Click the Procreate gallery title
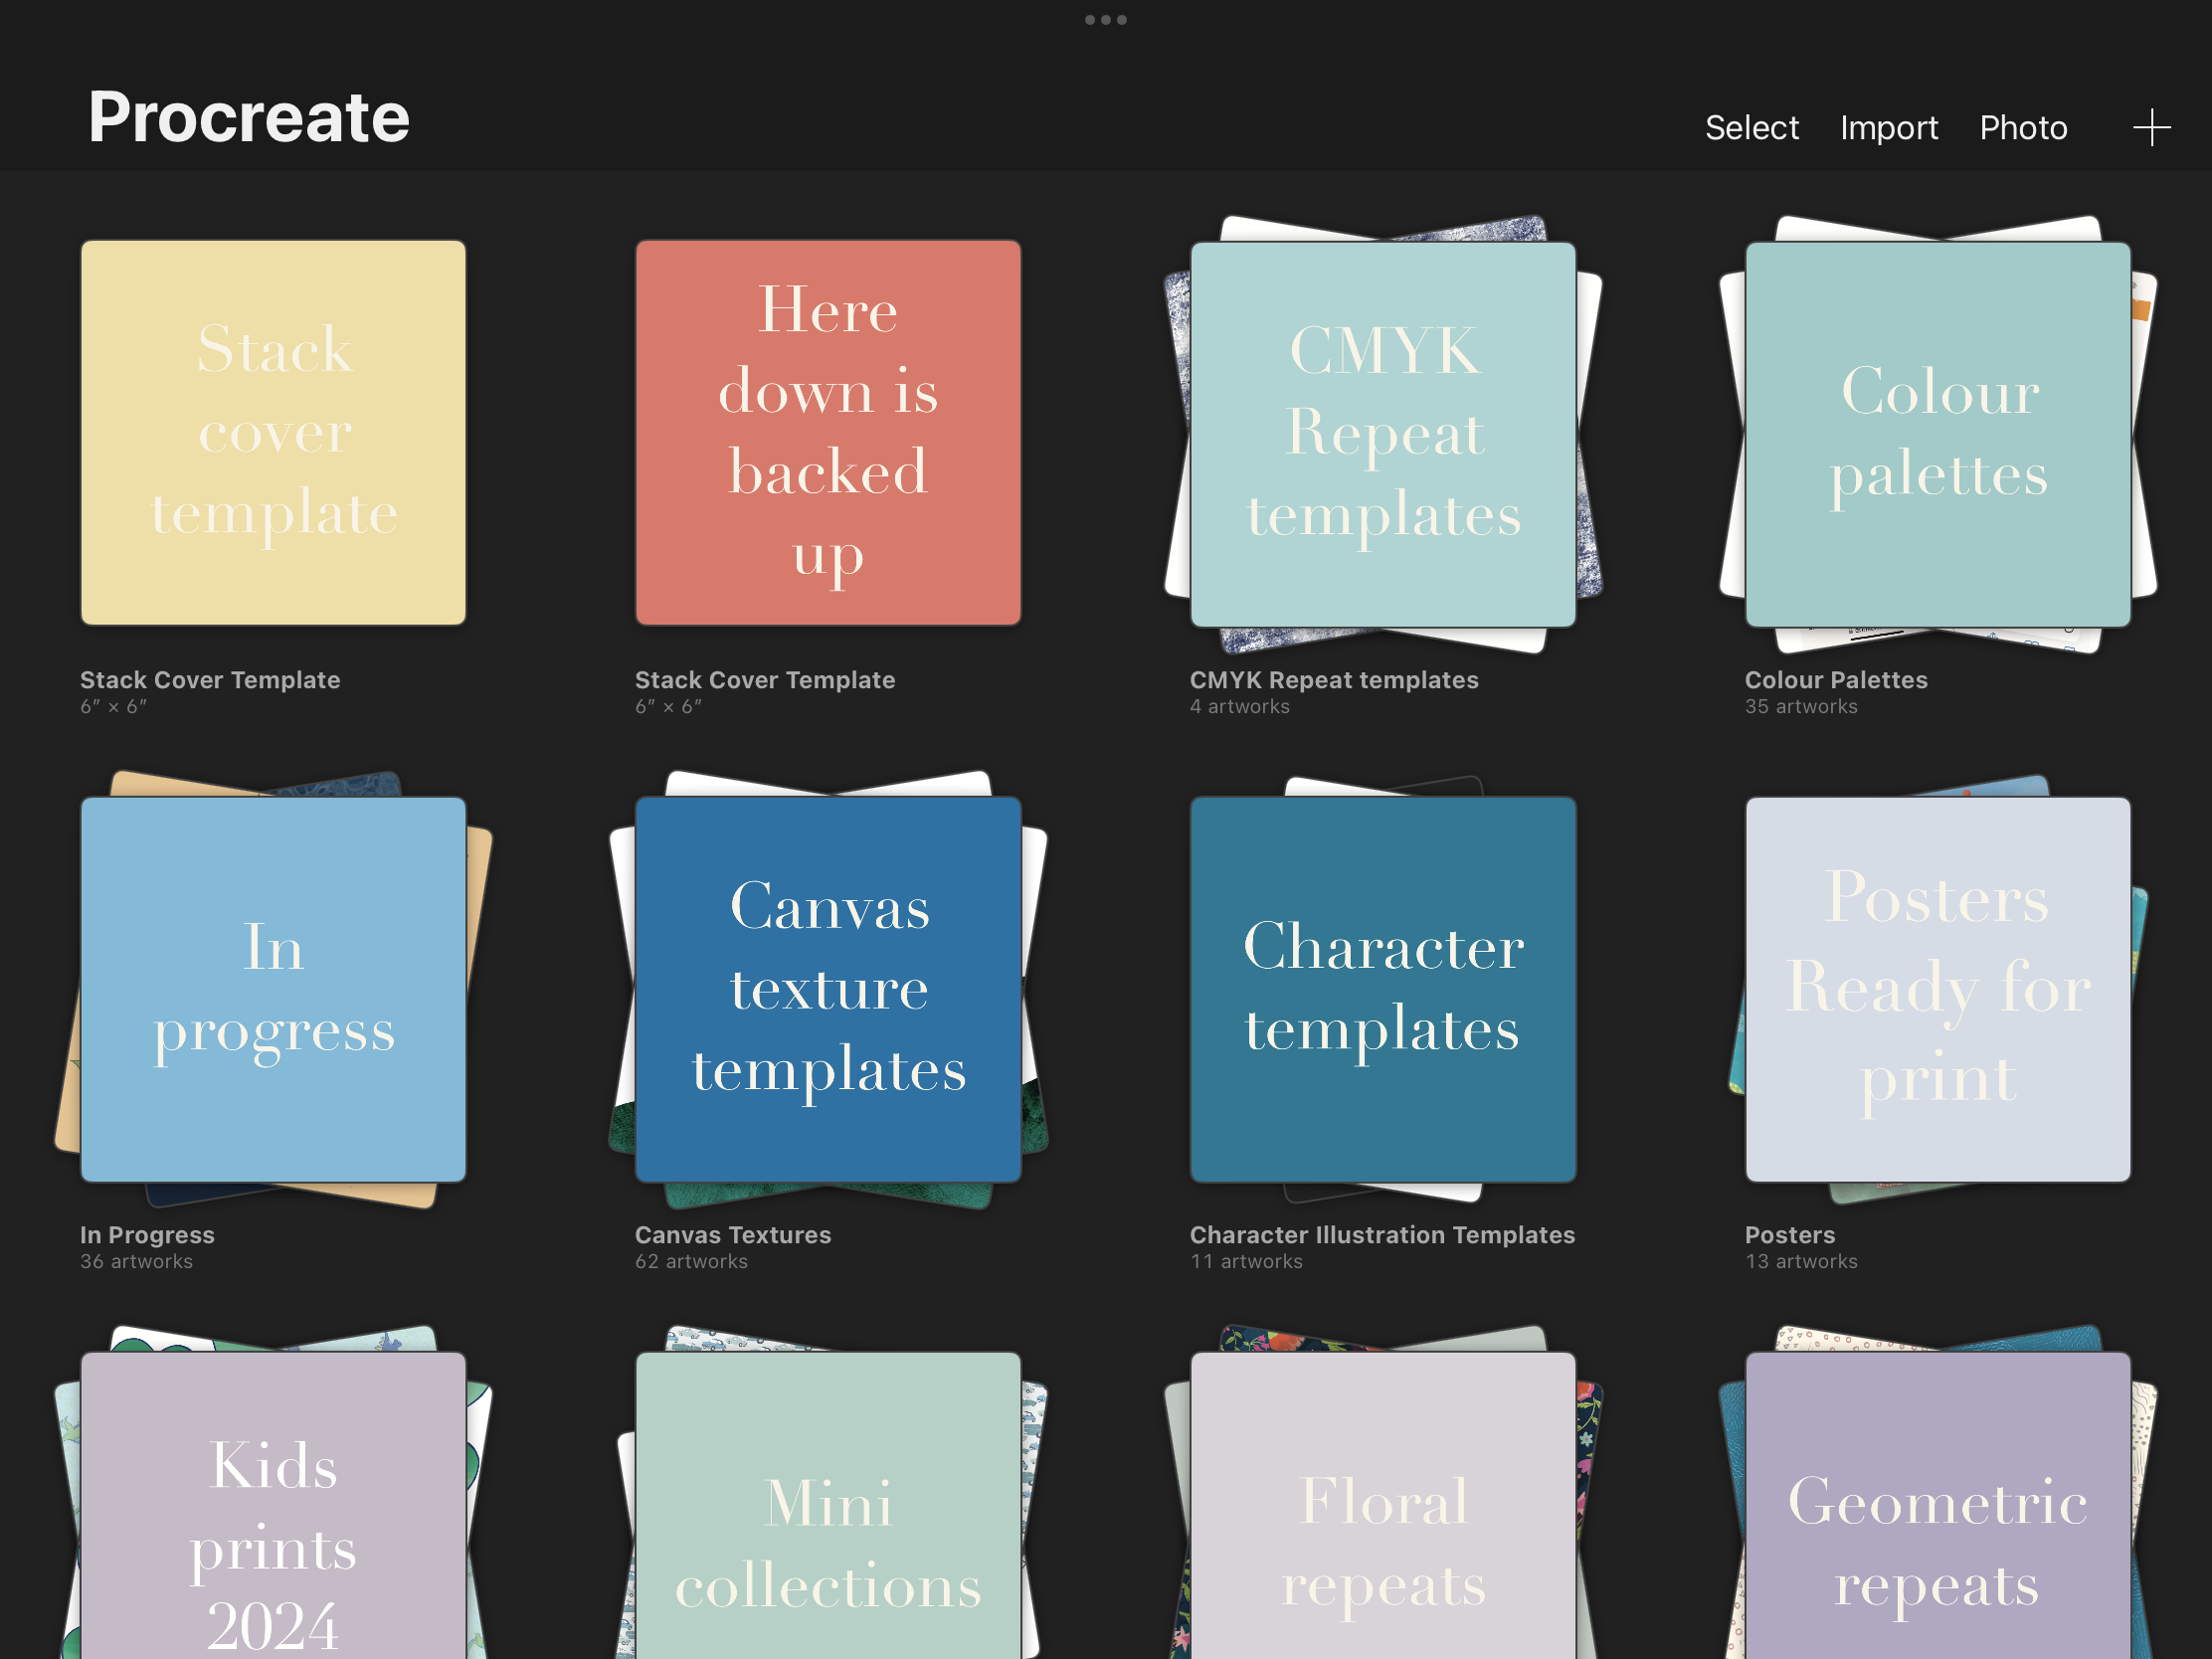The image size is (2212, 1659). tap(249, 117)
